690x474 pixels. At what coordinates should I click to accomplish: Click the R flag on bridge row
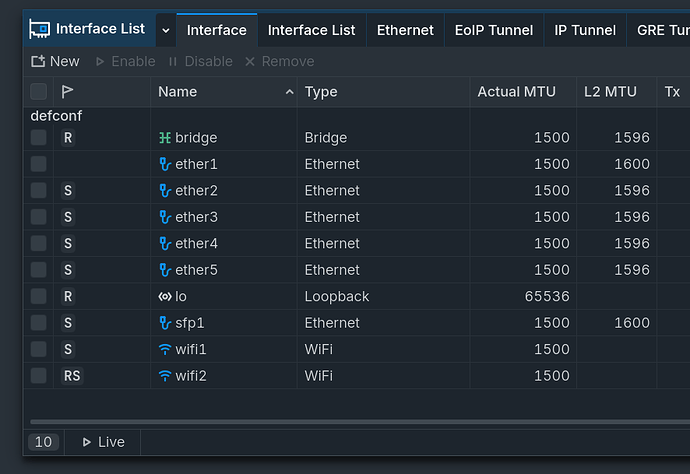pos(68,138)
